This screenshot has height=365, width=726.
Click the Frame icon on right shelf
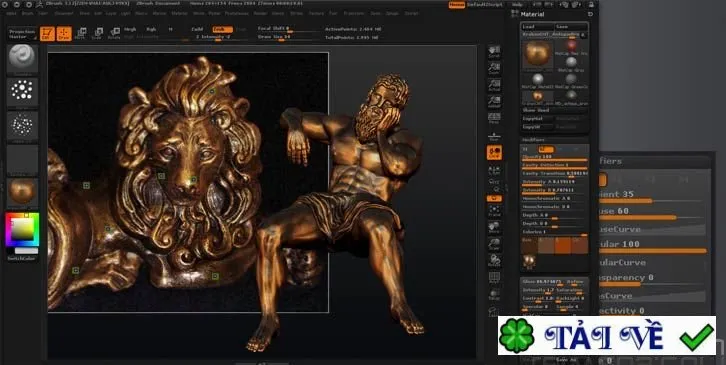(494, 211)
